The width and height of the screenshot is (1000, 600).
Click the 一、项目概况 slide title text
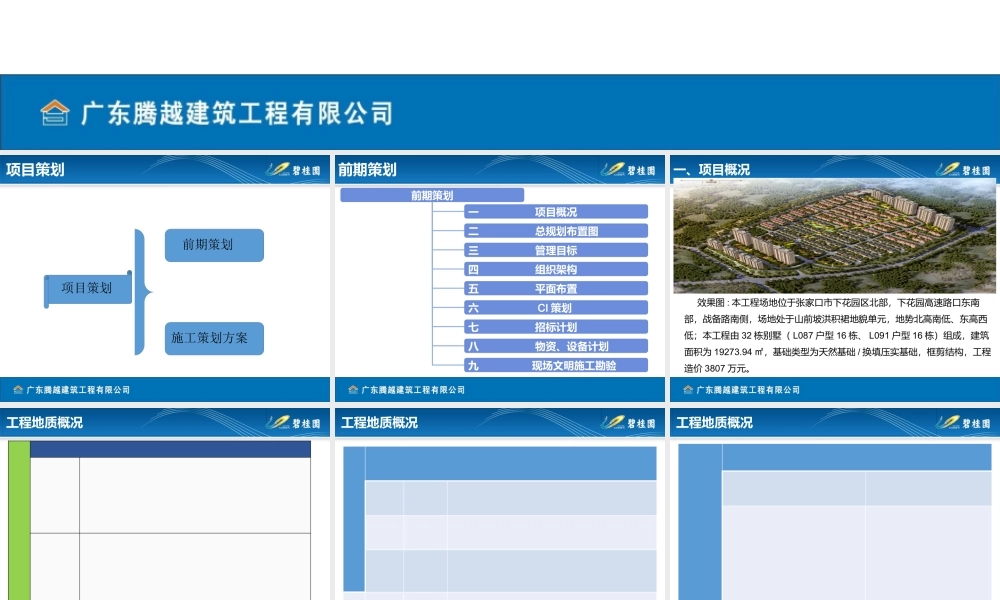click(712, 170)
